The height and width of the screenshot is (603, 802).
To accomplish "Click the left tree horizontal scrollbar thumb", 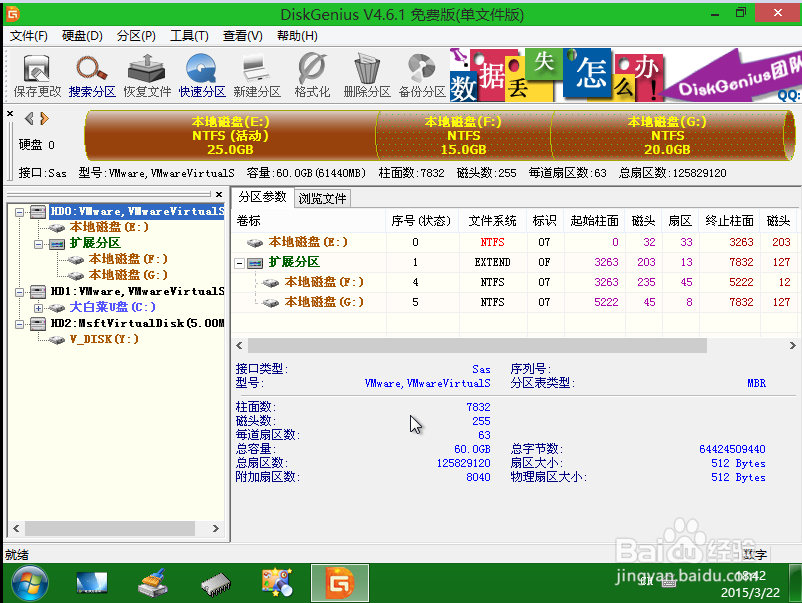I will coord(110,528).
